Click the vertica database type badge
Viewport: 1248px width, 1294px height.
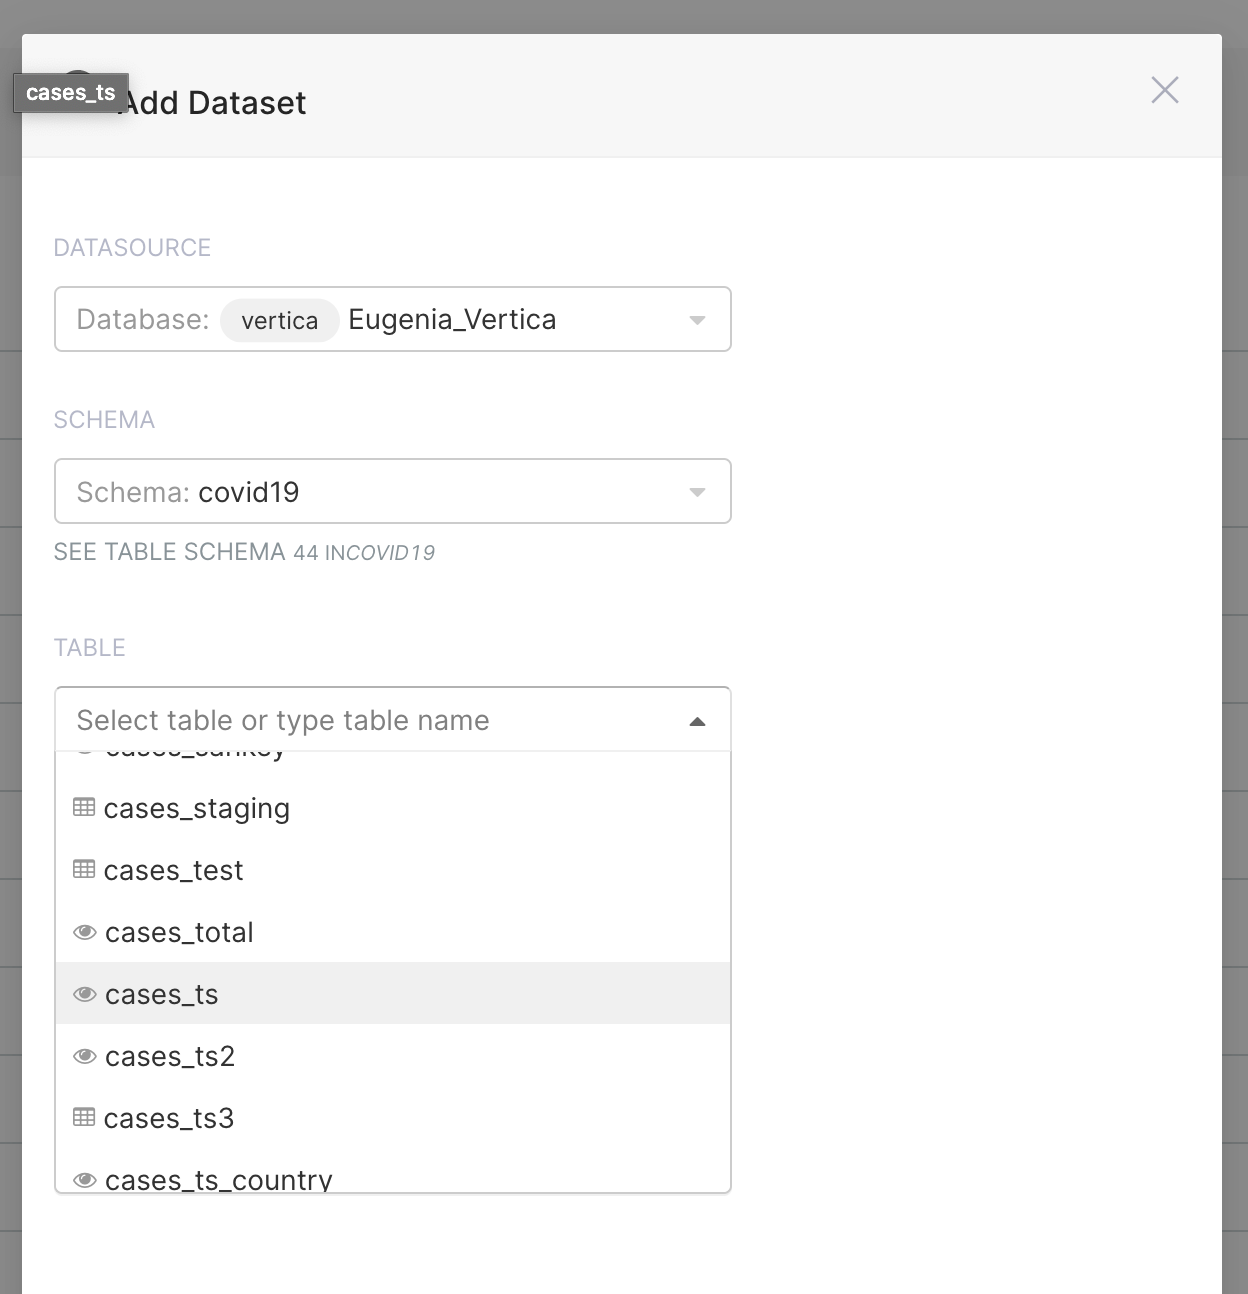[280, 320]
